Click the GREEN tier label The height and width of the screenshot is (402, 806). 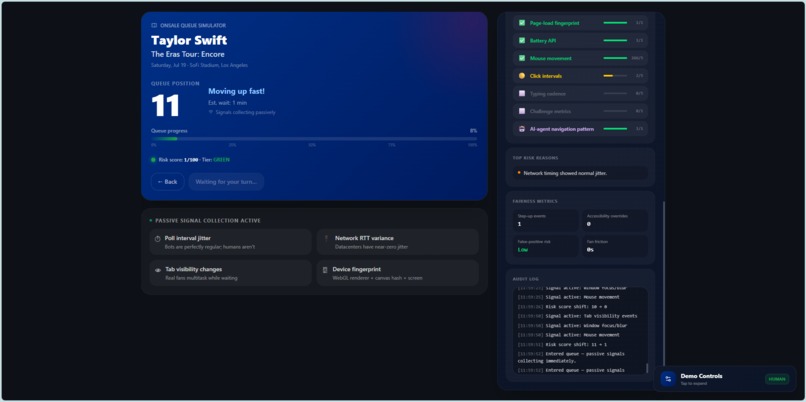click(222, 160)
